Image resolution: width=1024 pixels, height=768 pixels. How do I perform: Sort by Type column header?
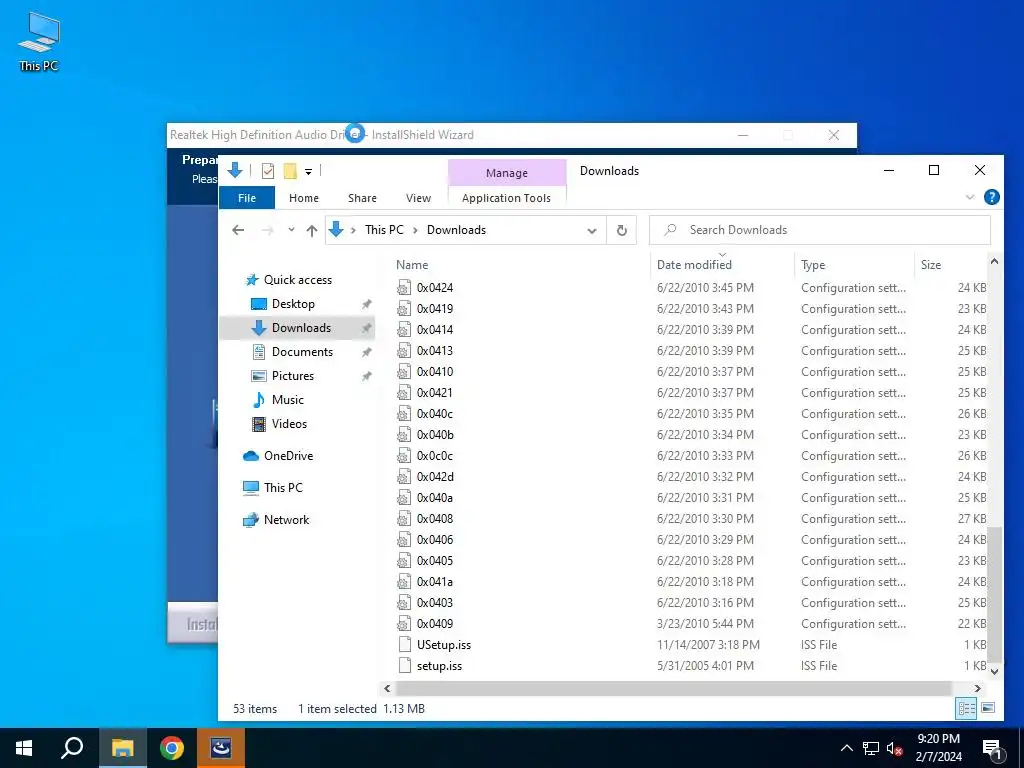[813, 265]
